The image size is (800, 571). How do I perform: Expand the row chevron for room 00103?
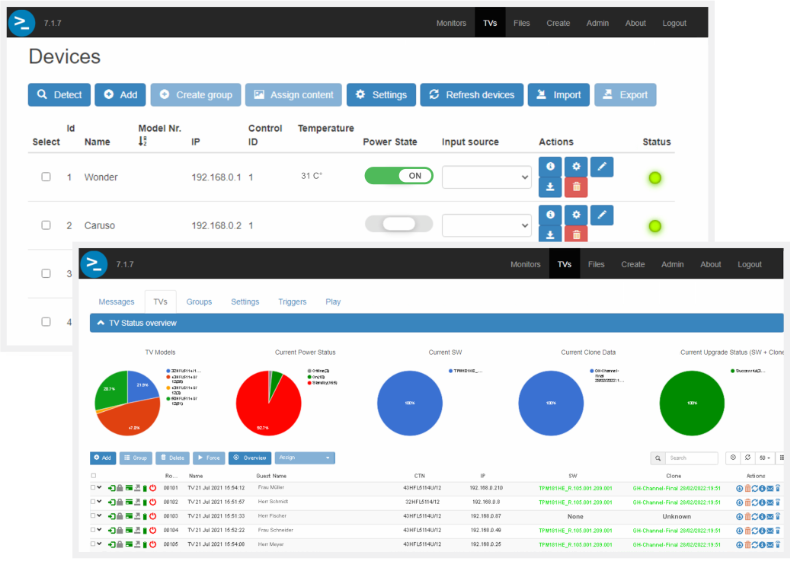click(99, 515)
